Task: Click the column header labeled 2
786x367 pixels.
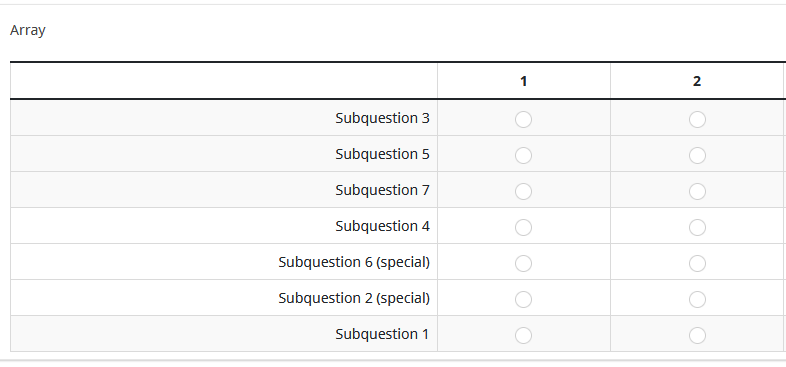Action: (697, 81)
